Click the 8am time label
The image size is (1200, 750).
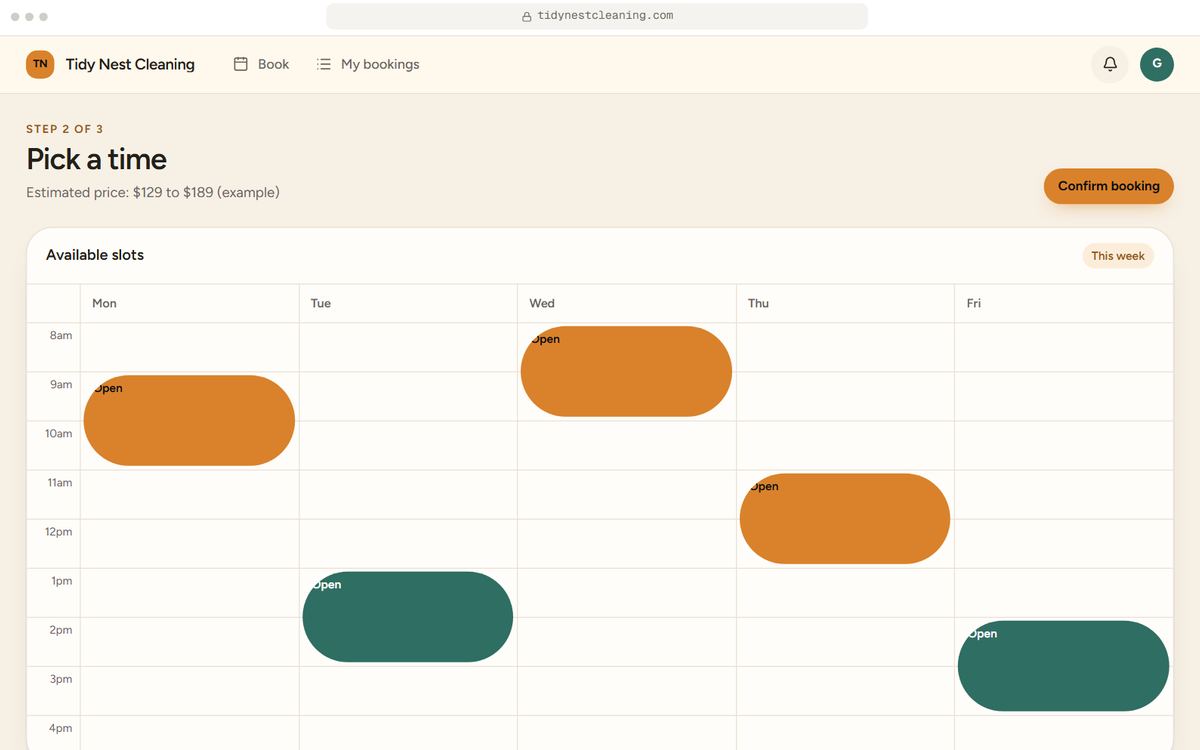pyautogui.click(x=61, y=335)
